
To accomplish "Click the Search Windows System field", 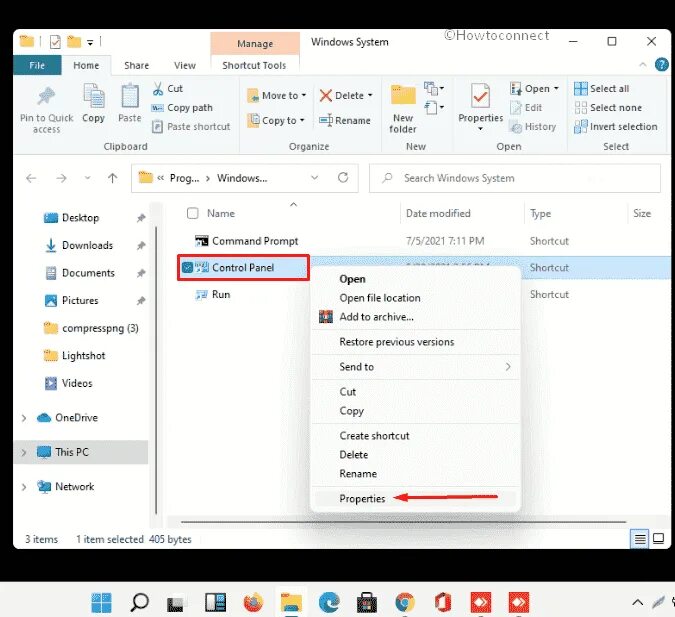I will pos(515,178).
